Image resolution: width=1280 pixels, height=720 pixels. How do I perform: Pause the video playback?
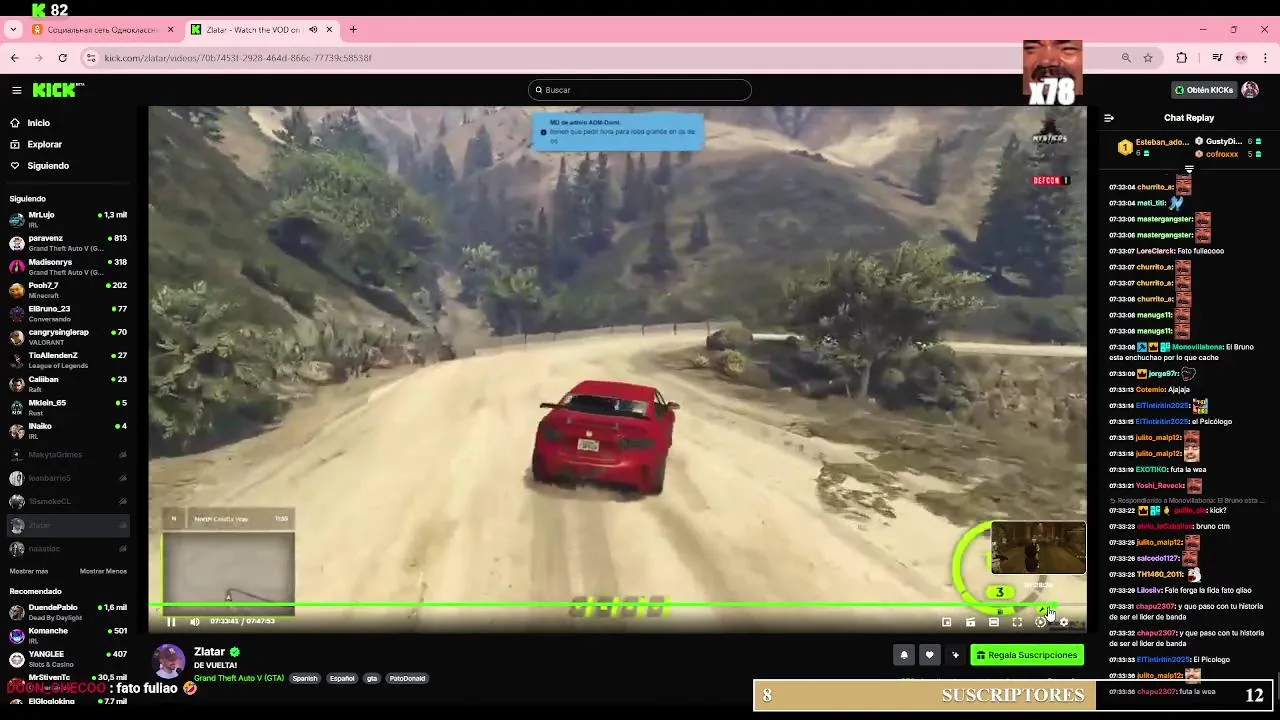click(x=171, y=622)
